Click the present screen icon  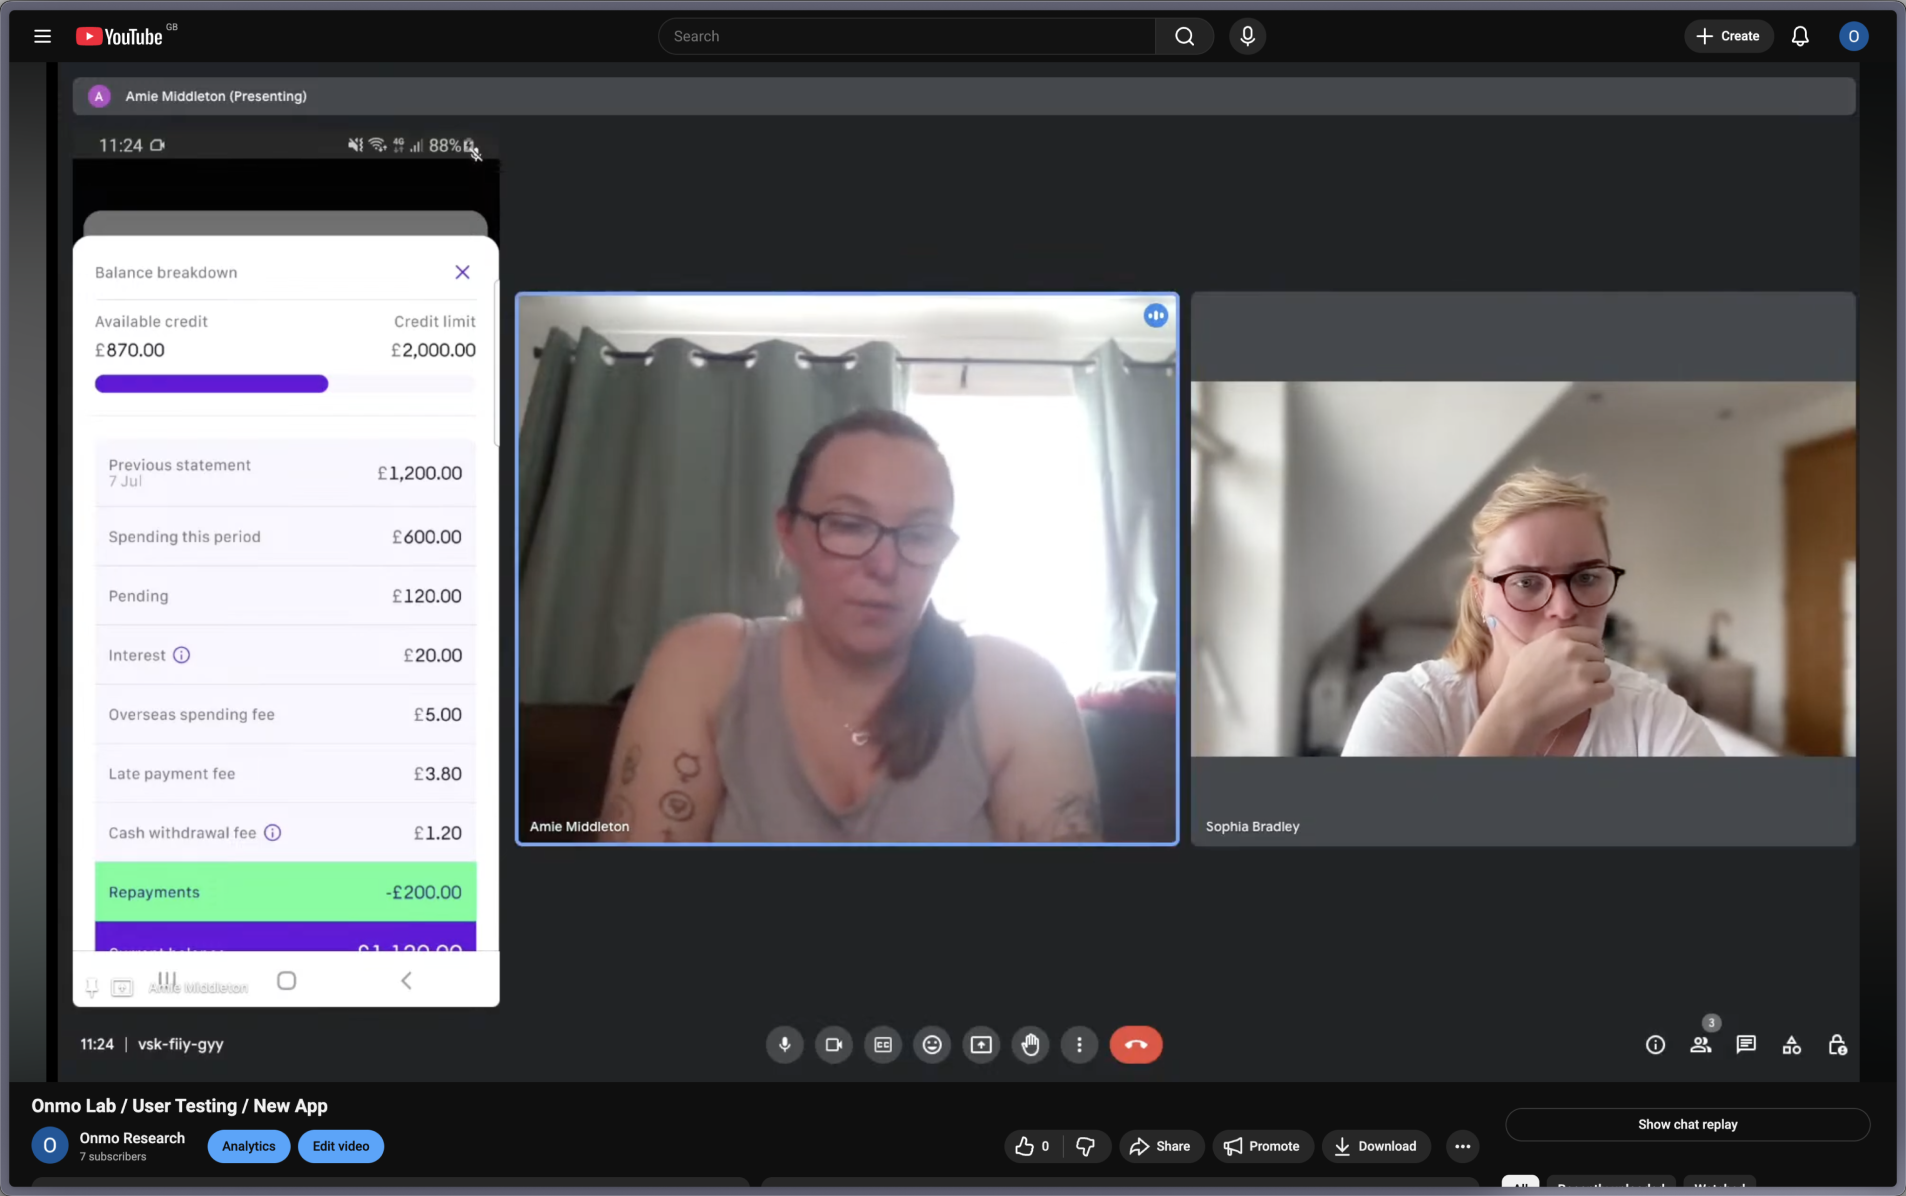click(x=981, y=1045)
